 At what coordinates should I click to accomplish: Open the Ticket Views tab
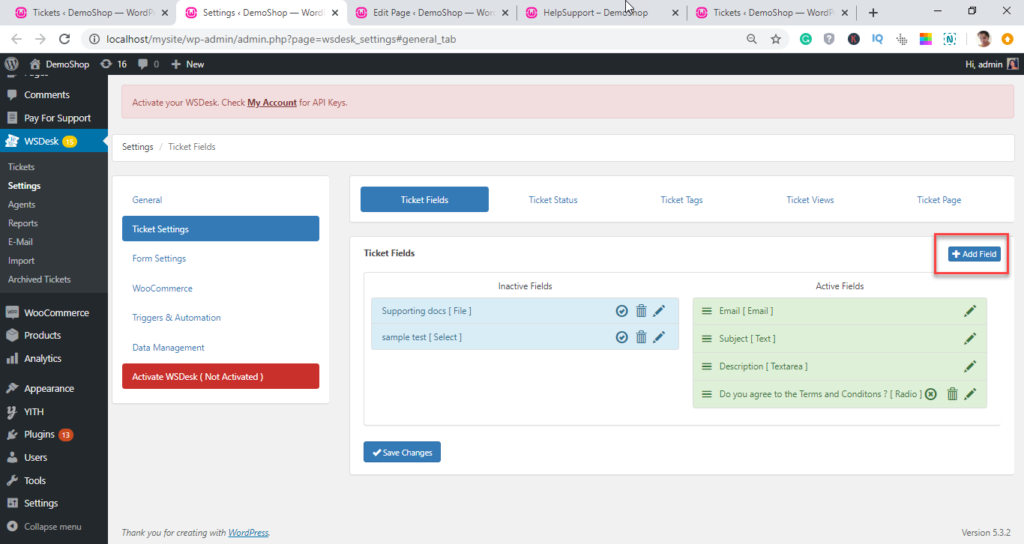[x=810, y=200]
